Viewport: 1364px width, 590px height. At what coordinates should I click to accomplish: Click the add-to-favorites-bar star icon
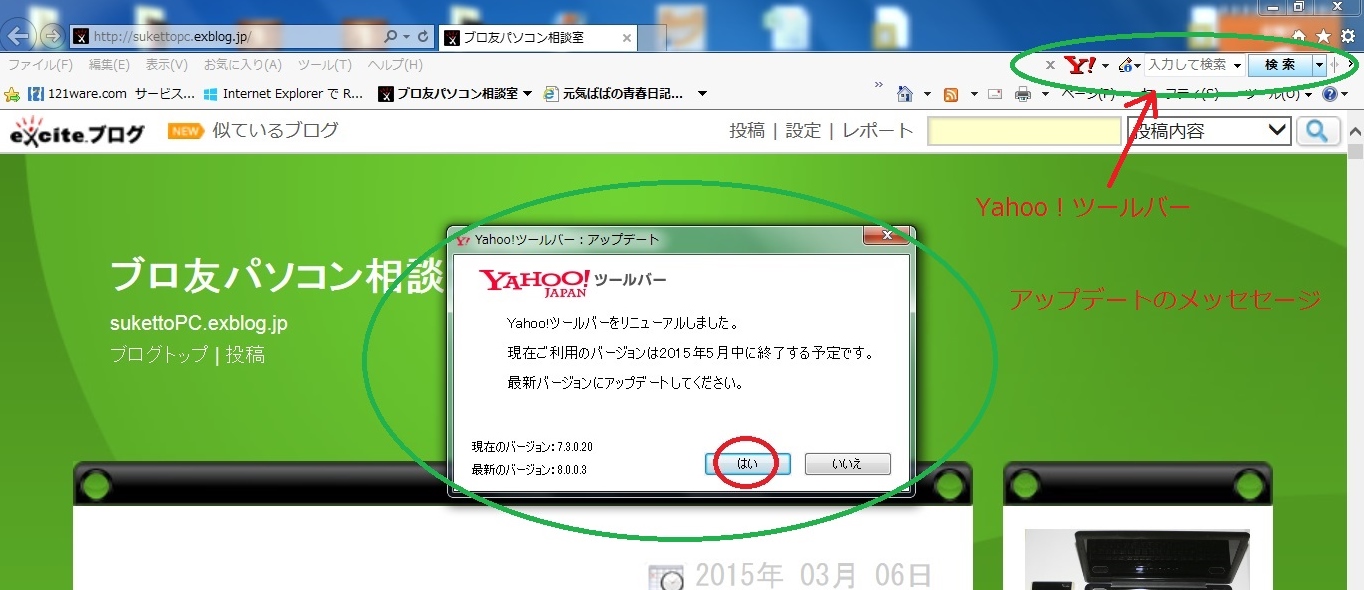click(x=12, y=94)
